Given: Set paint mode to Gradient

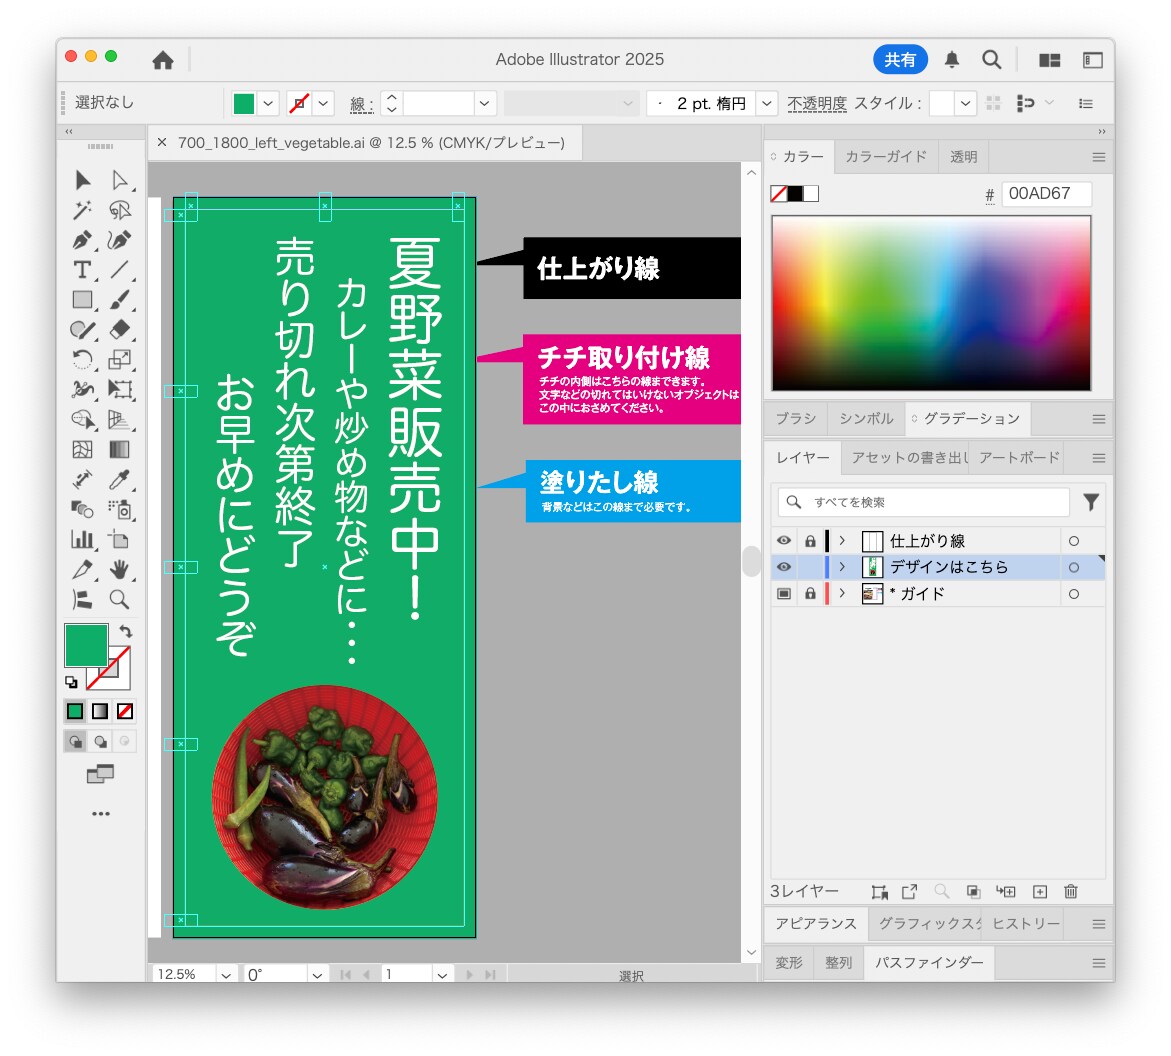Looking at the screenshot, I should click(x=100, y=711).
